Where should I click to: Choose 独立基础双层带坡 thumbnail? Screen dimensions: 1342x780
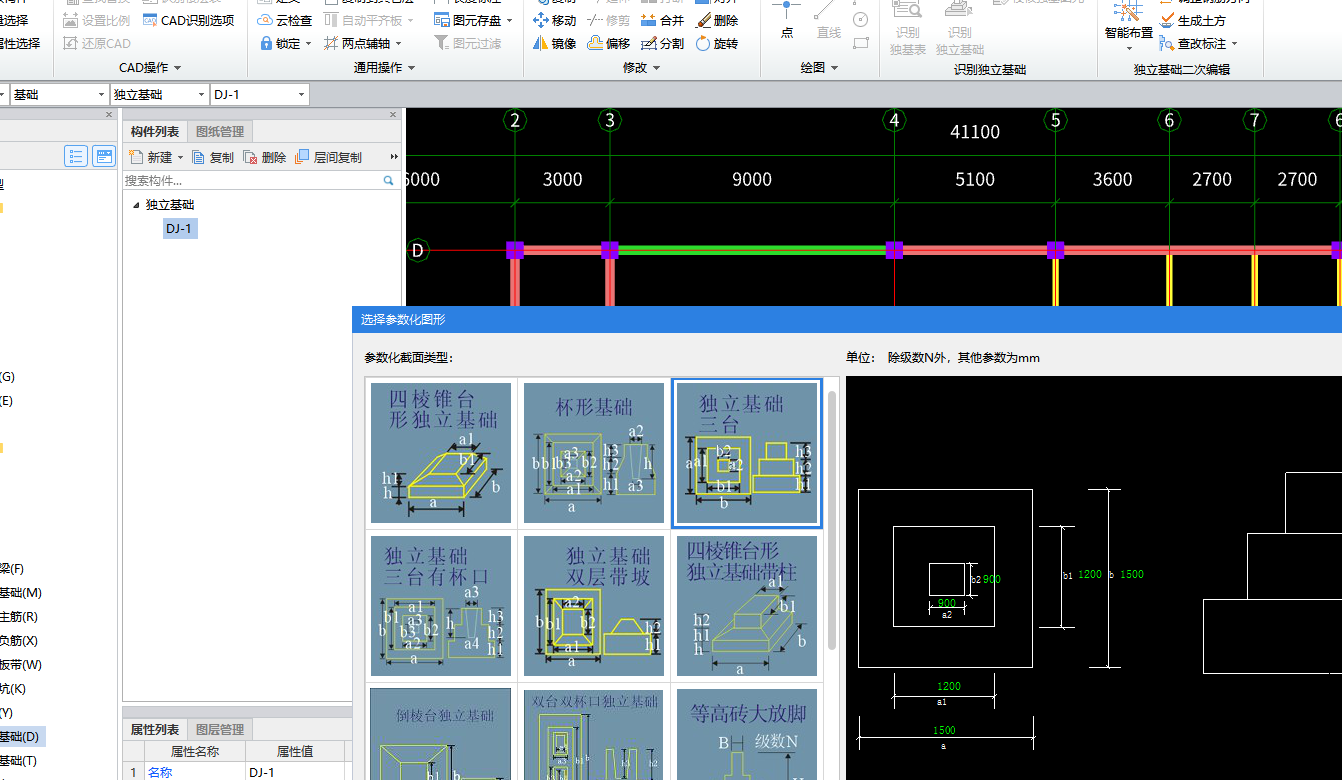click(x=594, y=606)
